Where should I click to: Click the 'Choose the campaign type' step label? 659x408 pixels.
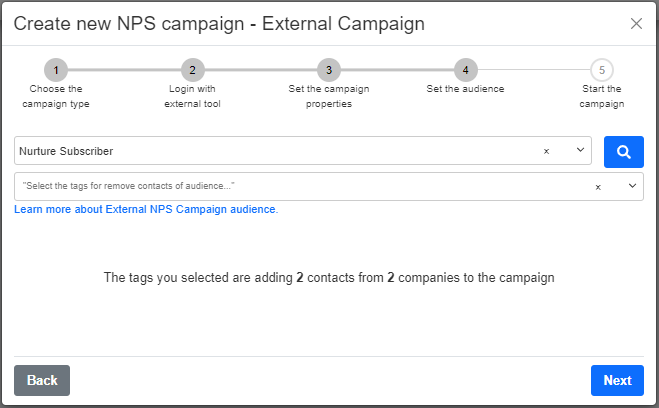coord(56,96)
